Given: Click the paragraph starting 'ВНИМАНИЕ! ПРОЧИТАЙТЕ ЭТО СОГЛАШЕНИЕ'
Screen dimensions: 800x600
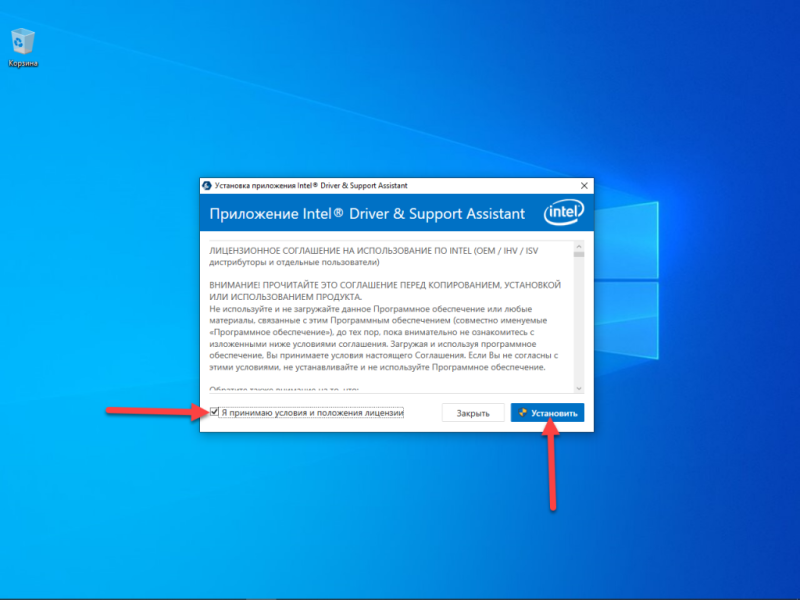Looking at the screenshot, I should (x=385, y=291).
